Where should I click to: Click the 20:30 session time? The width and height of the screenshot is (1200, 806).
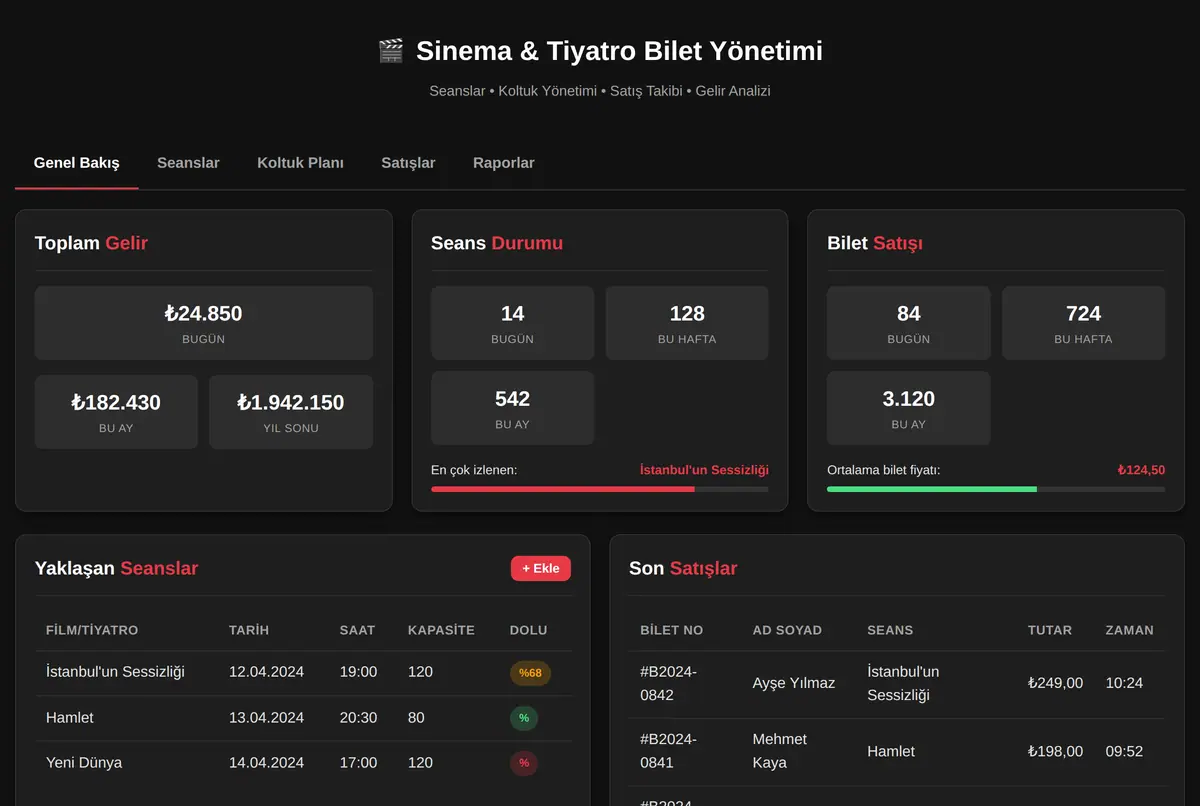coord(358,718)
